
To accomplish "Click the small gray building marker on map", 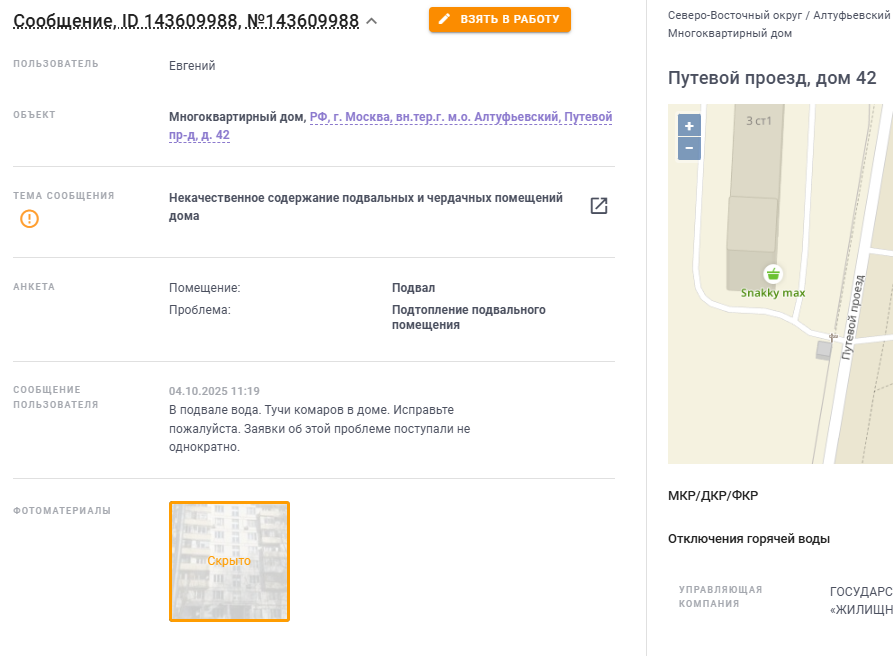I will coord(824,350).
